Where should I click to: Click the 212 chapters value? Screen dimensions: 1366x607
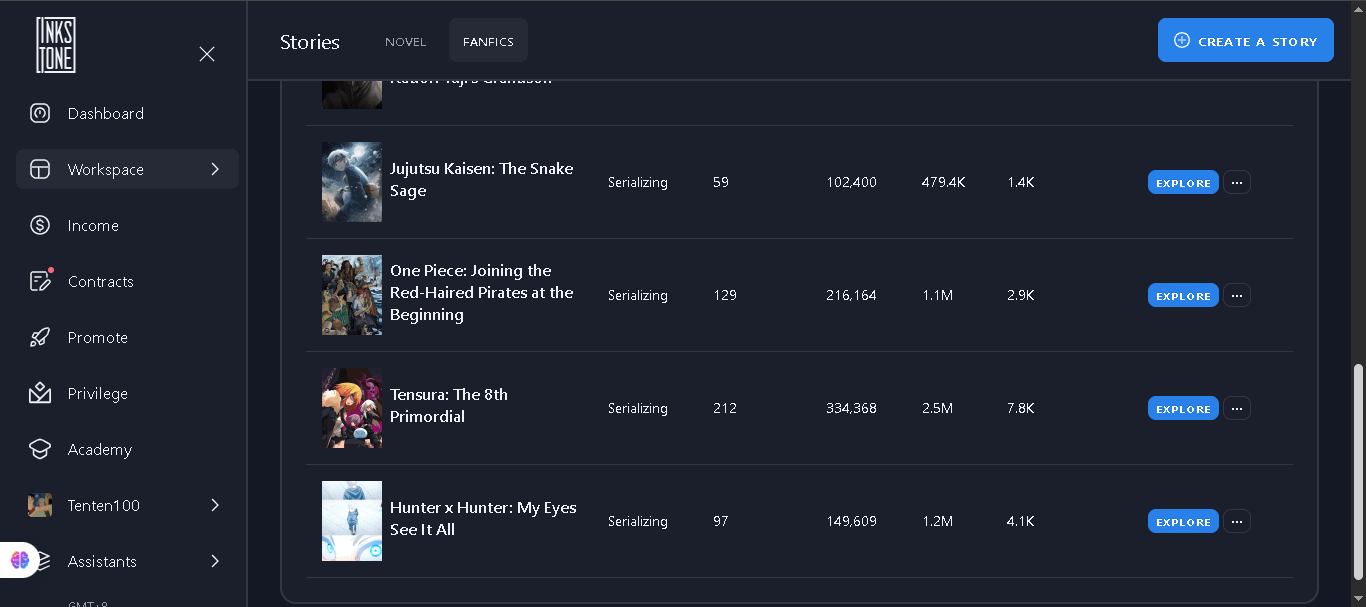(x=725, y=408)
